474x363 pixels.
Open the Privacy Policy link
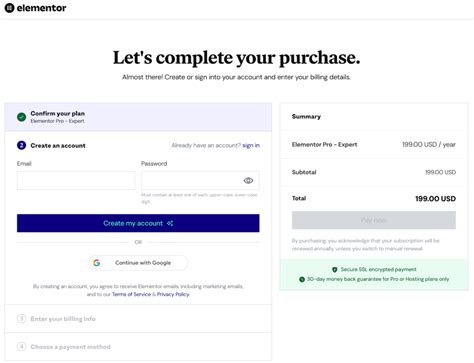coord(173,294)
